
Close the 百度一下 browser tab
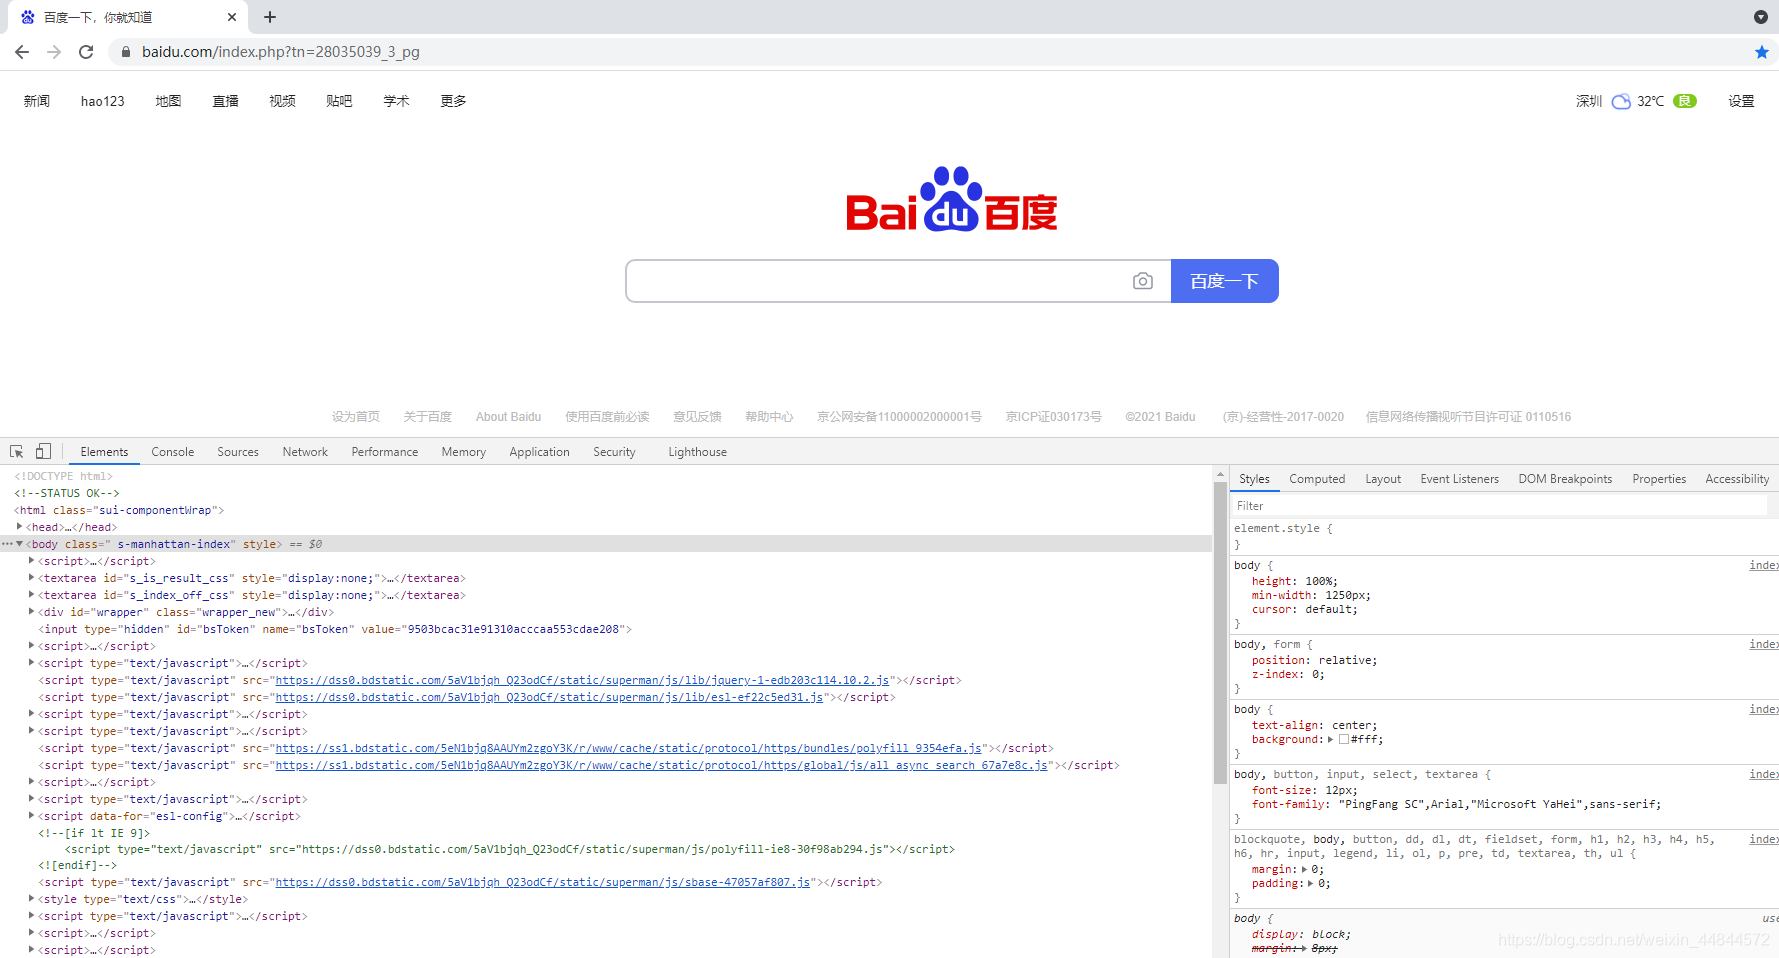[232, 17]
